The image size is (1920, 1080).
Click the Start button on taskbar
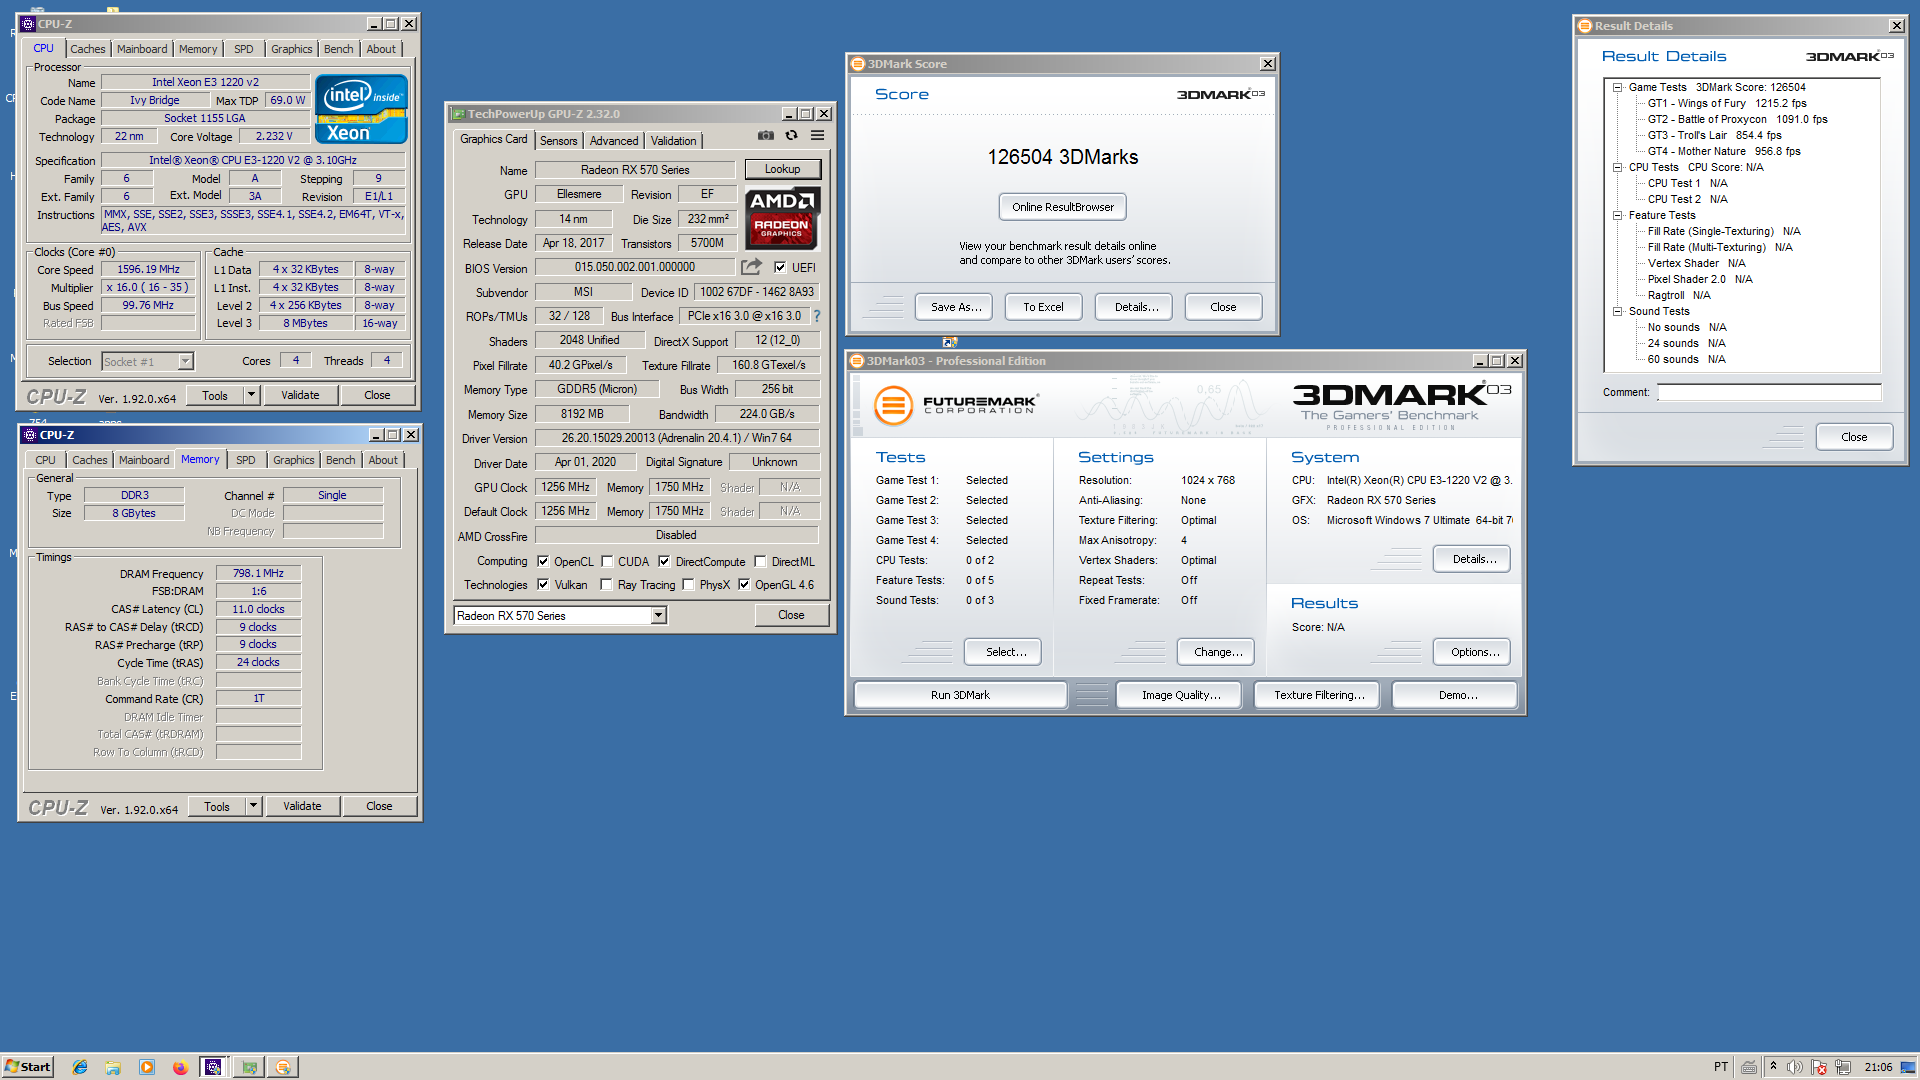27,1067
